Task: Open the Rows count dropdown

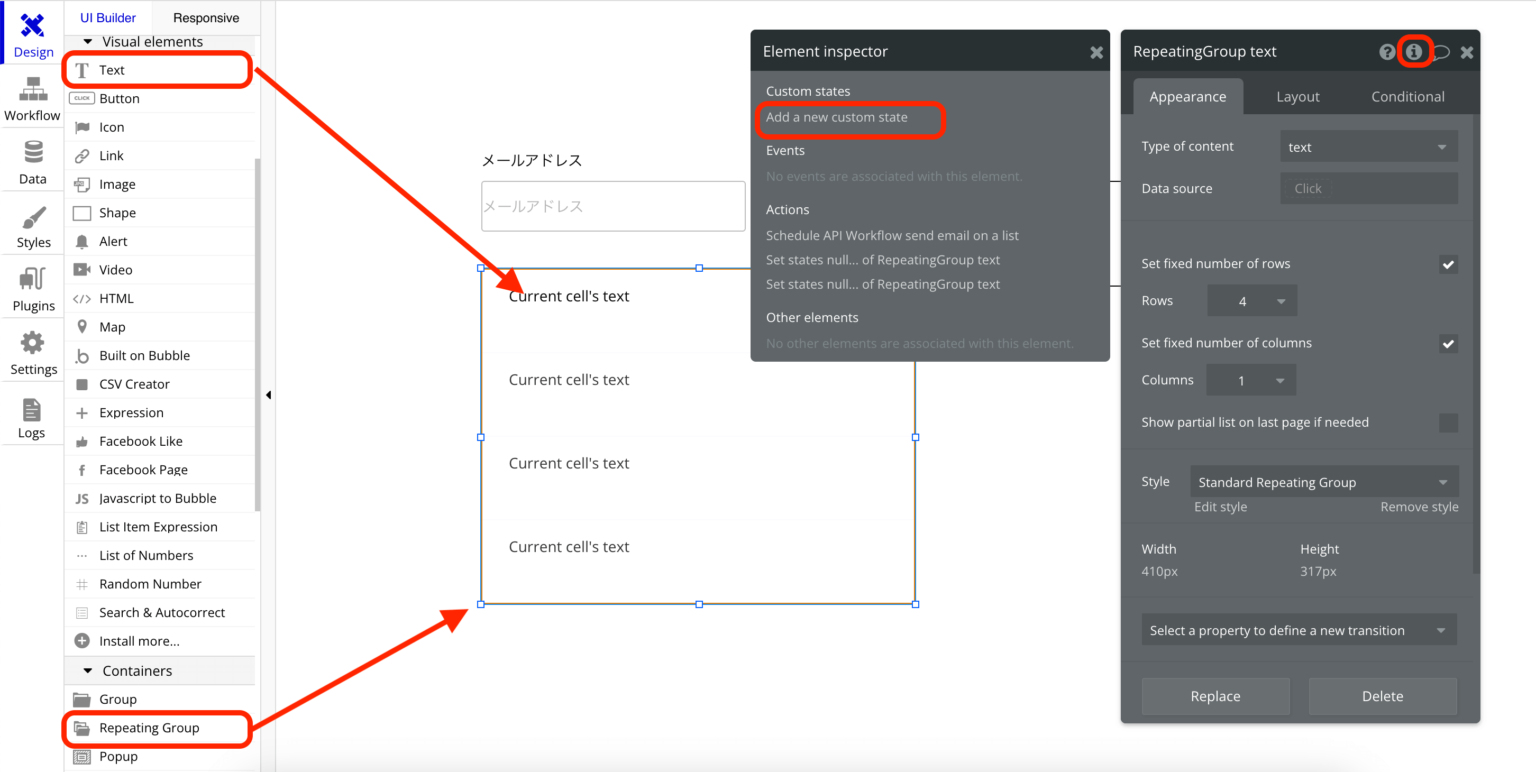Action: (1251, 300)
